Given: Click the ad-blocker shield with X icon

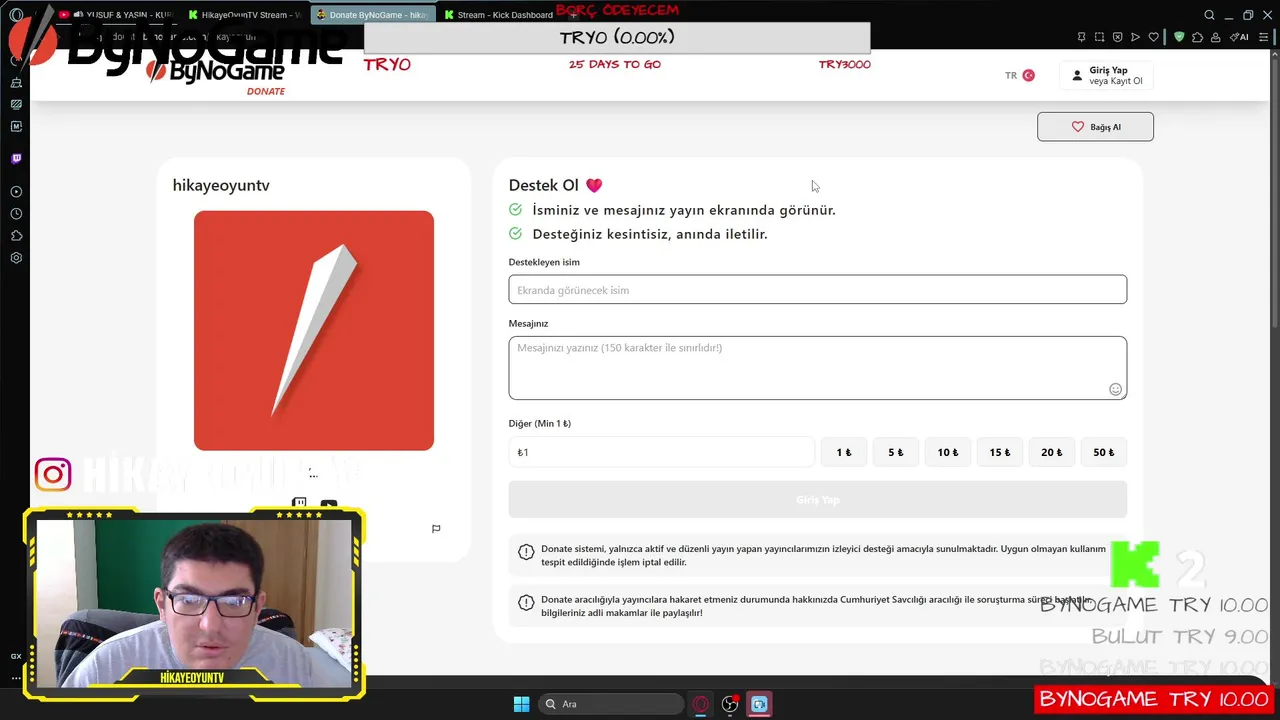Looking at the screenshot, I should coord(1117,37).
